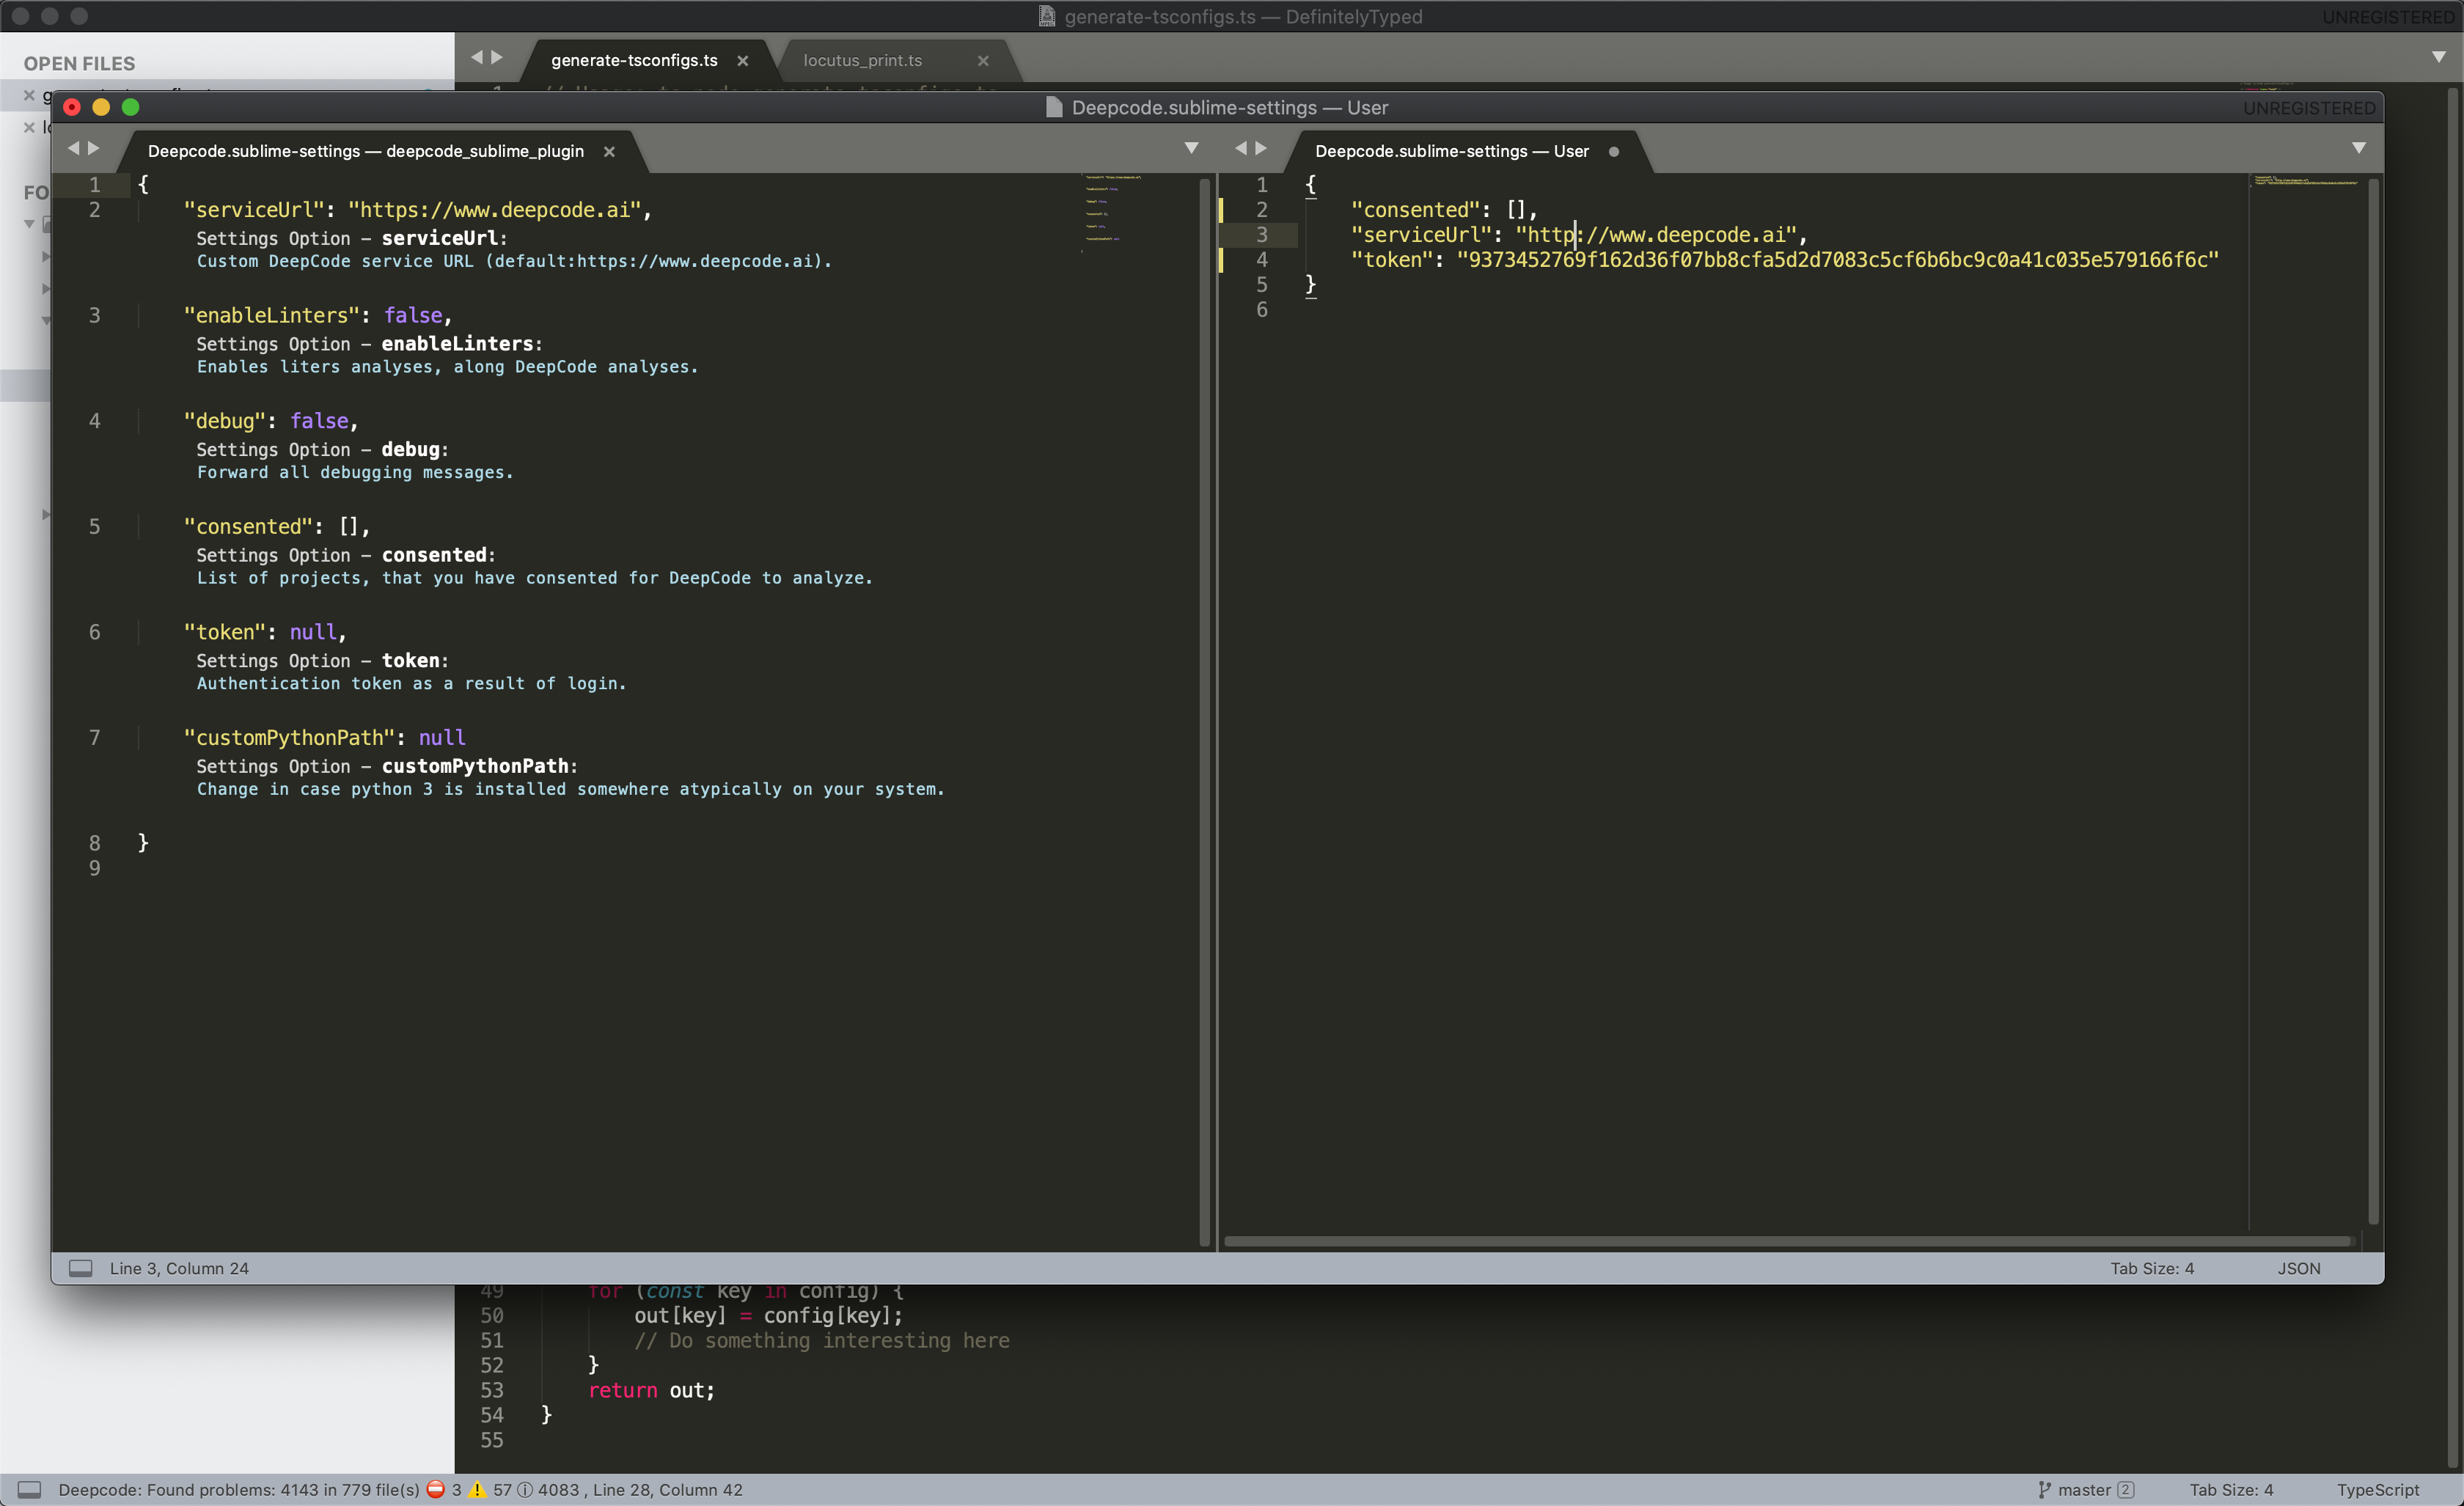Click the "debug": false line in default settings
Screen dimensions: 2464x1506
271,421
